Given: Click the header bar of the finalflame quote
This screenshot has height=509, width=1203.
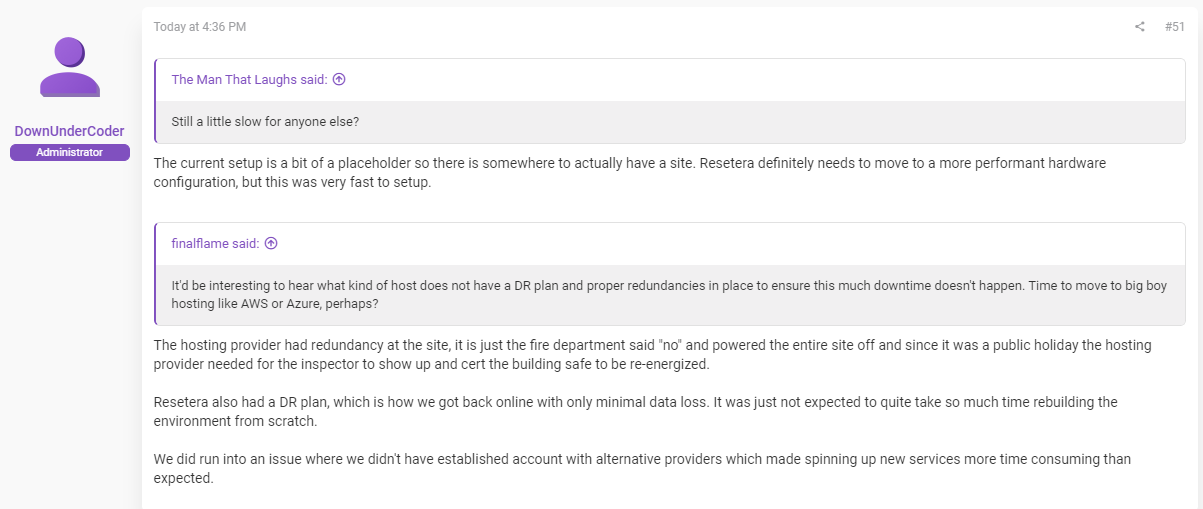Looking at the screenshot, I should point(670,243).
